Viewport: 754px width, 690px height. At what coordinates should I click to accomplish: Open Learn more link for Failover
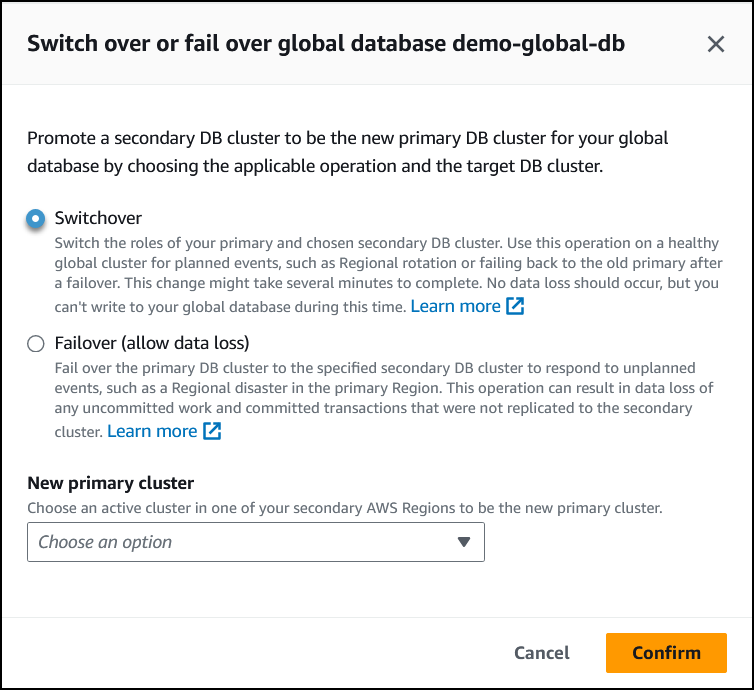pos(152,432)
